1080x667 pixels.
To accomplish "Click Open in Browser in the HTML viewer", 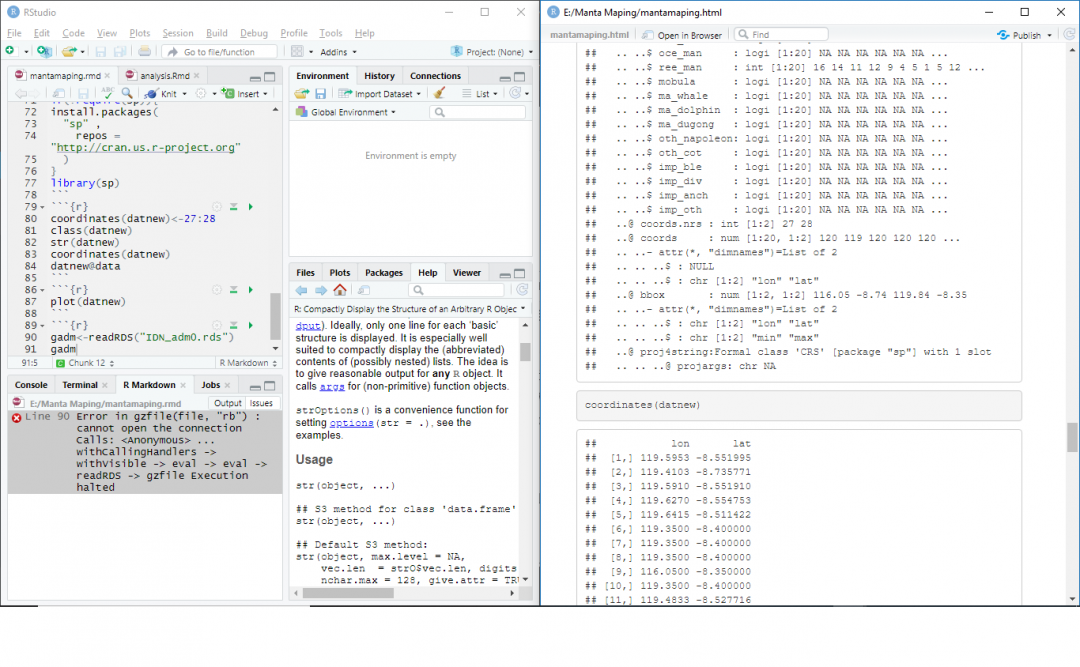I will point(683,35).
